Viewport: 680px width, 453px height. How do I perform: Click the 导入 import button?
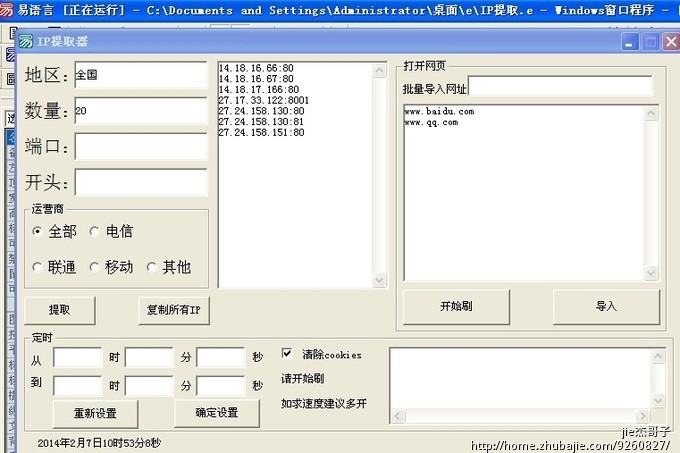[606, 306]
